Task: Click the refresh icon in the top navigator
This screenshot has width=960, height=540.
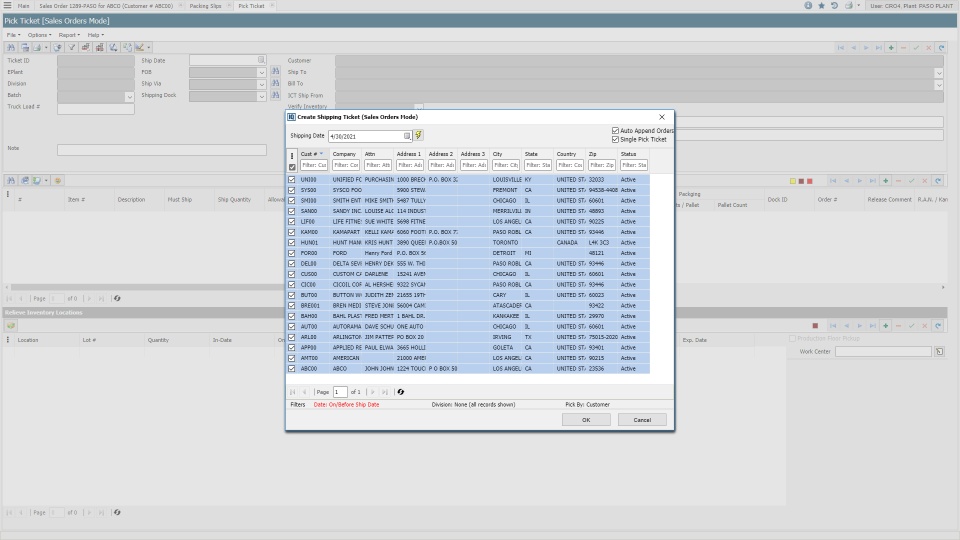Action: click(x=942, y=48)
